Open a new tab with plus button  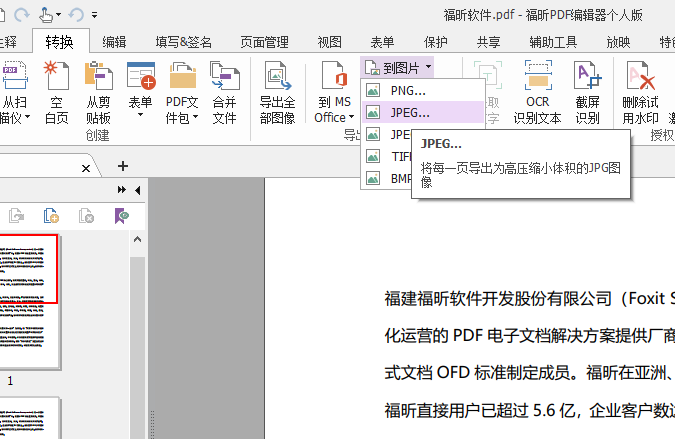[x=123, y=166]
